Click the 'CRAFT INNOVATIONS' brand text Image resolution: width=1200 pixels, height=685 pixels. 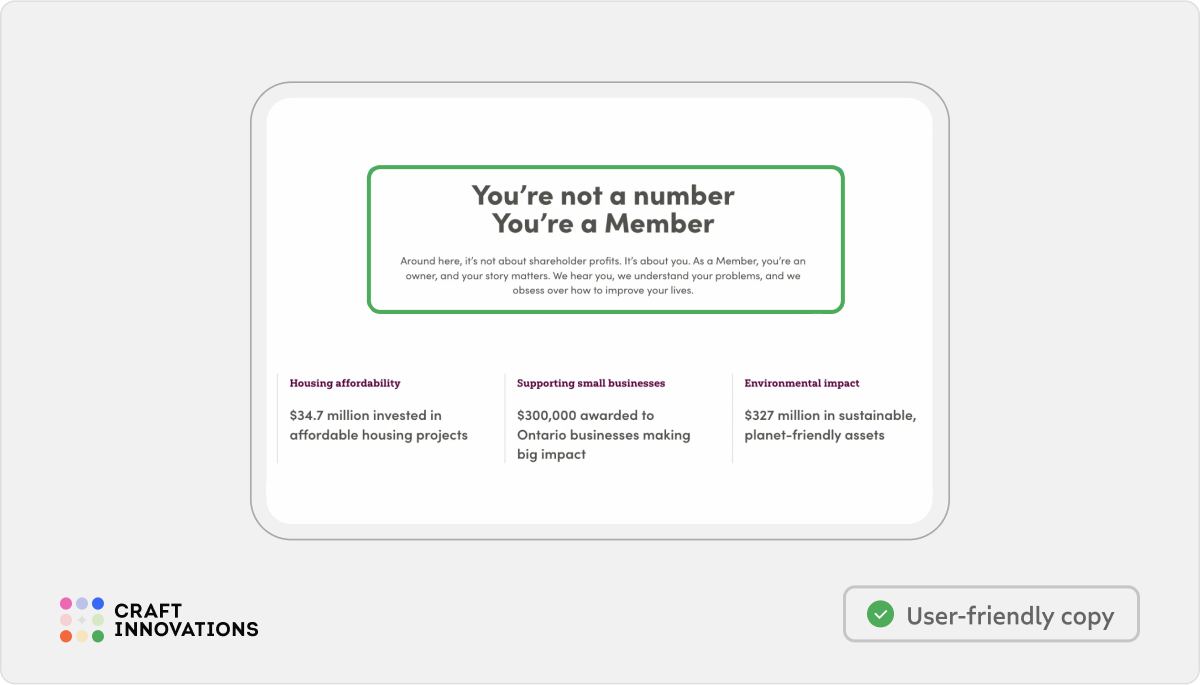click(x=186, y=620)
